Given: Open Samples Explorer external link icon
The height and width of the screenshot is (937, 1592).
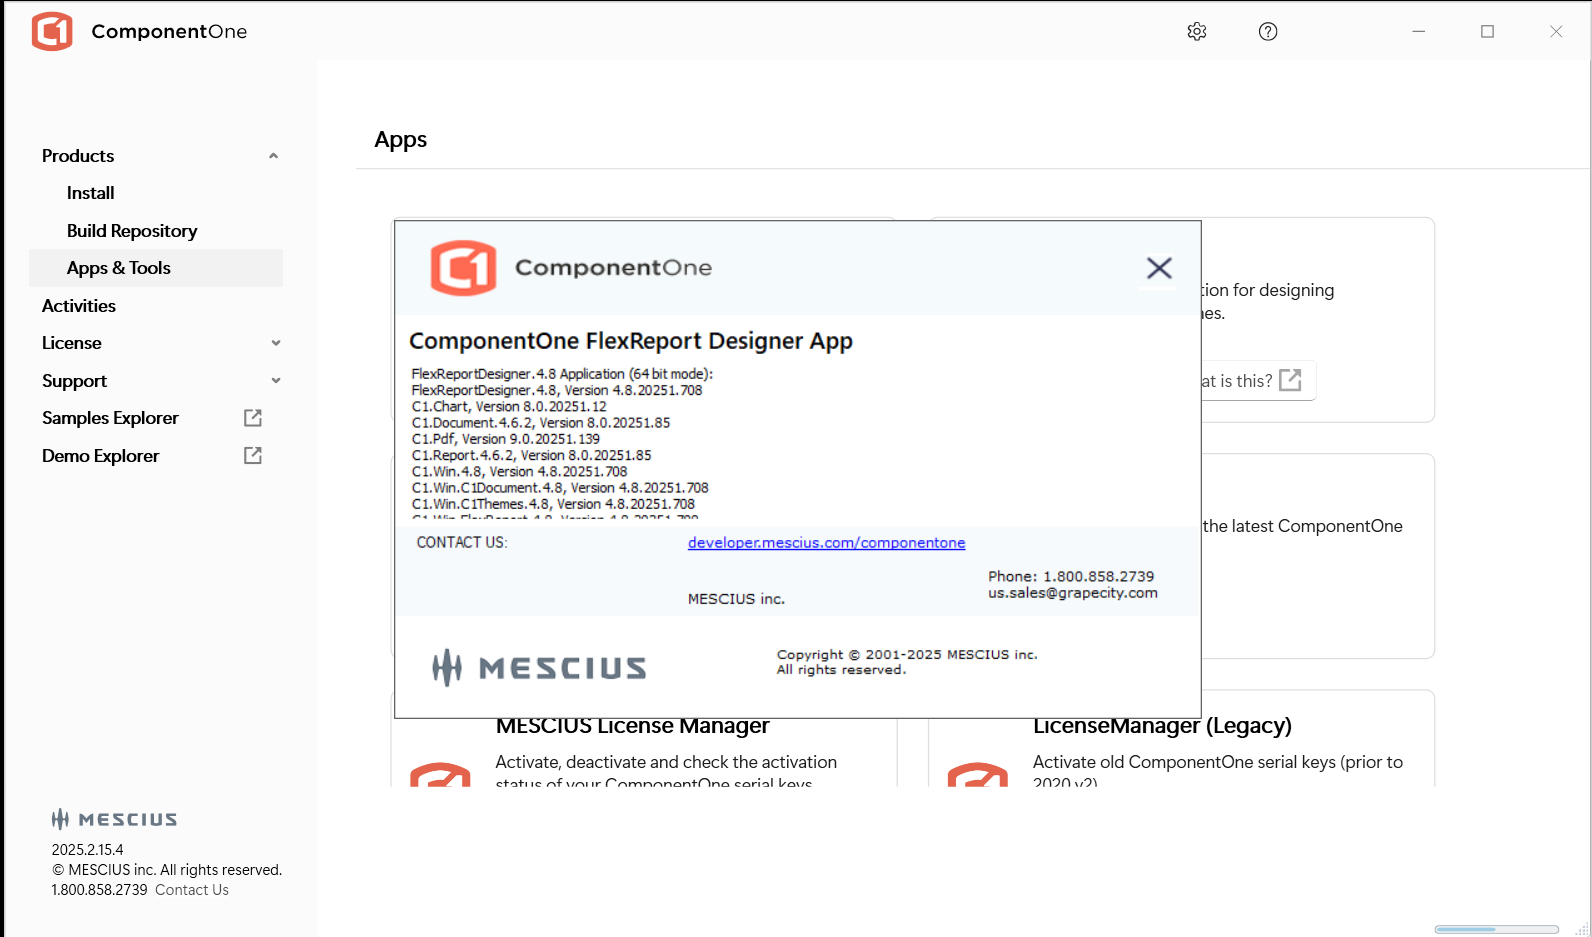Looking at the screenshot, I should click(253, 418).
